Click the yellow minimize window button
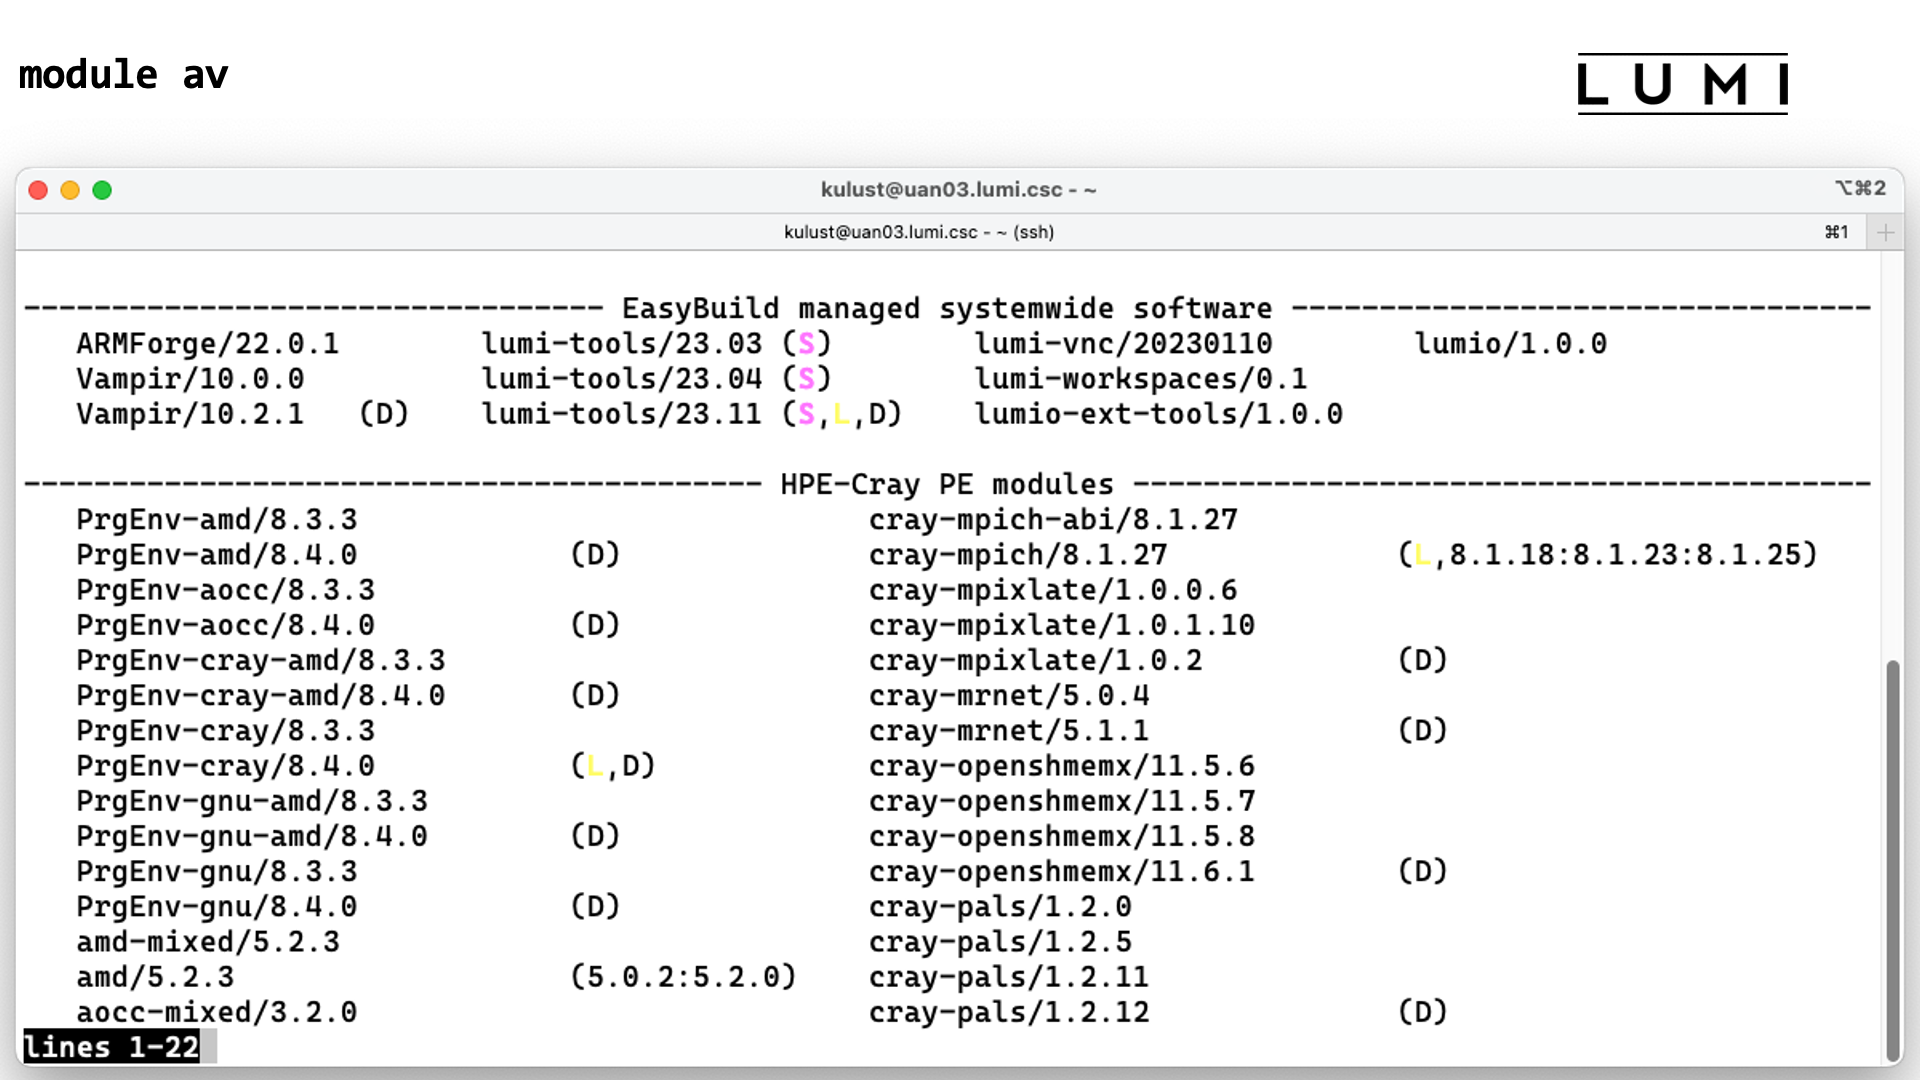The height and width of the screenshot is (1080, 1920). [x=70, y=190]
